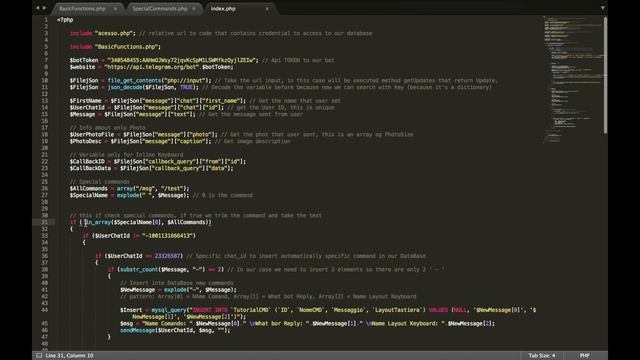The image size is (640, 360).
Task: Open the tab list dropdown arrow
Action: pos(602,8)
